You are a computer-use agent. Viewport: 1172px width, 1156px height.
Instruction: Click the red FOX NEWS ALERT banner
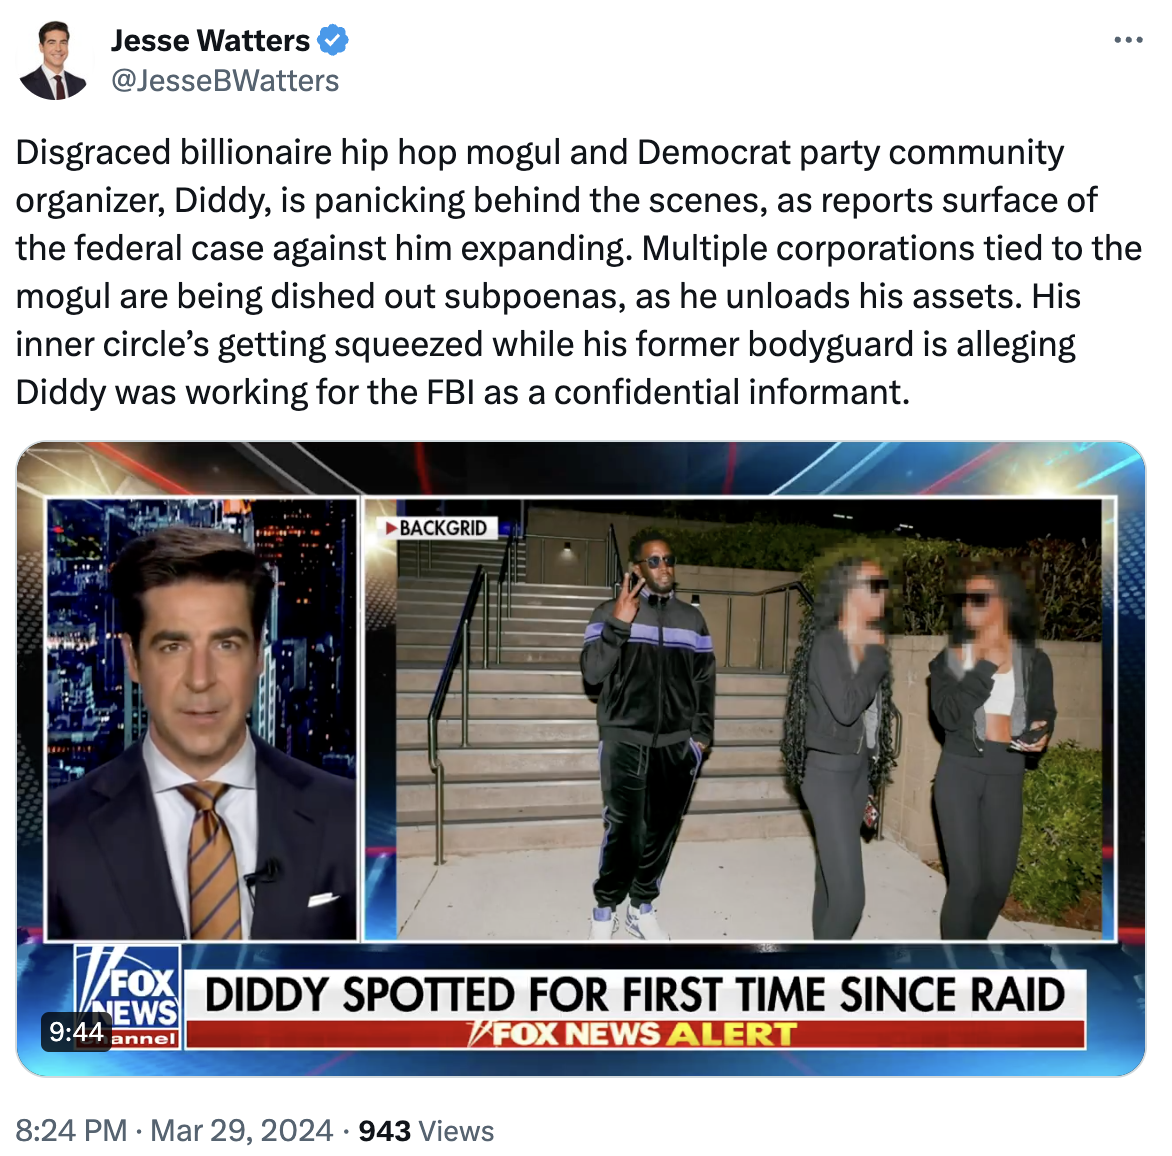click(635, 1034)
